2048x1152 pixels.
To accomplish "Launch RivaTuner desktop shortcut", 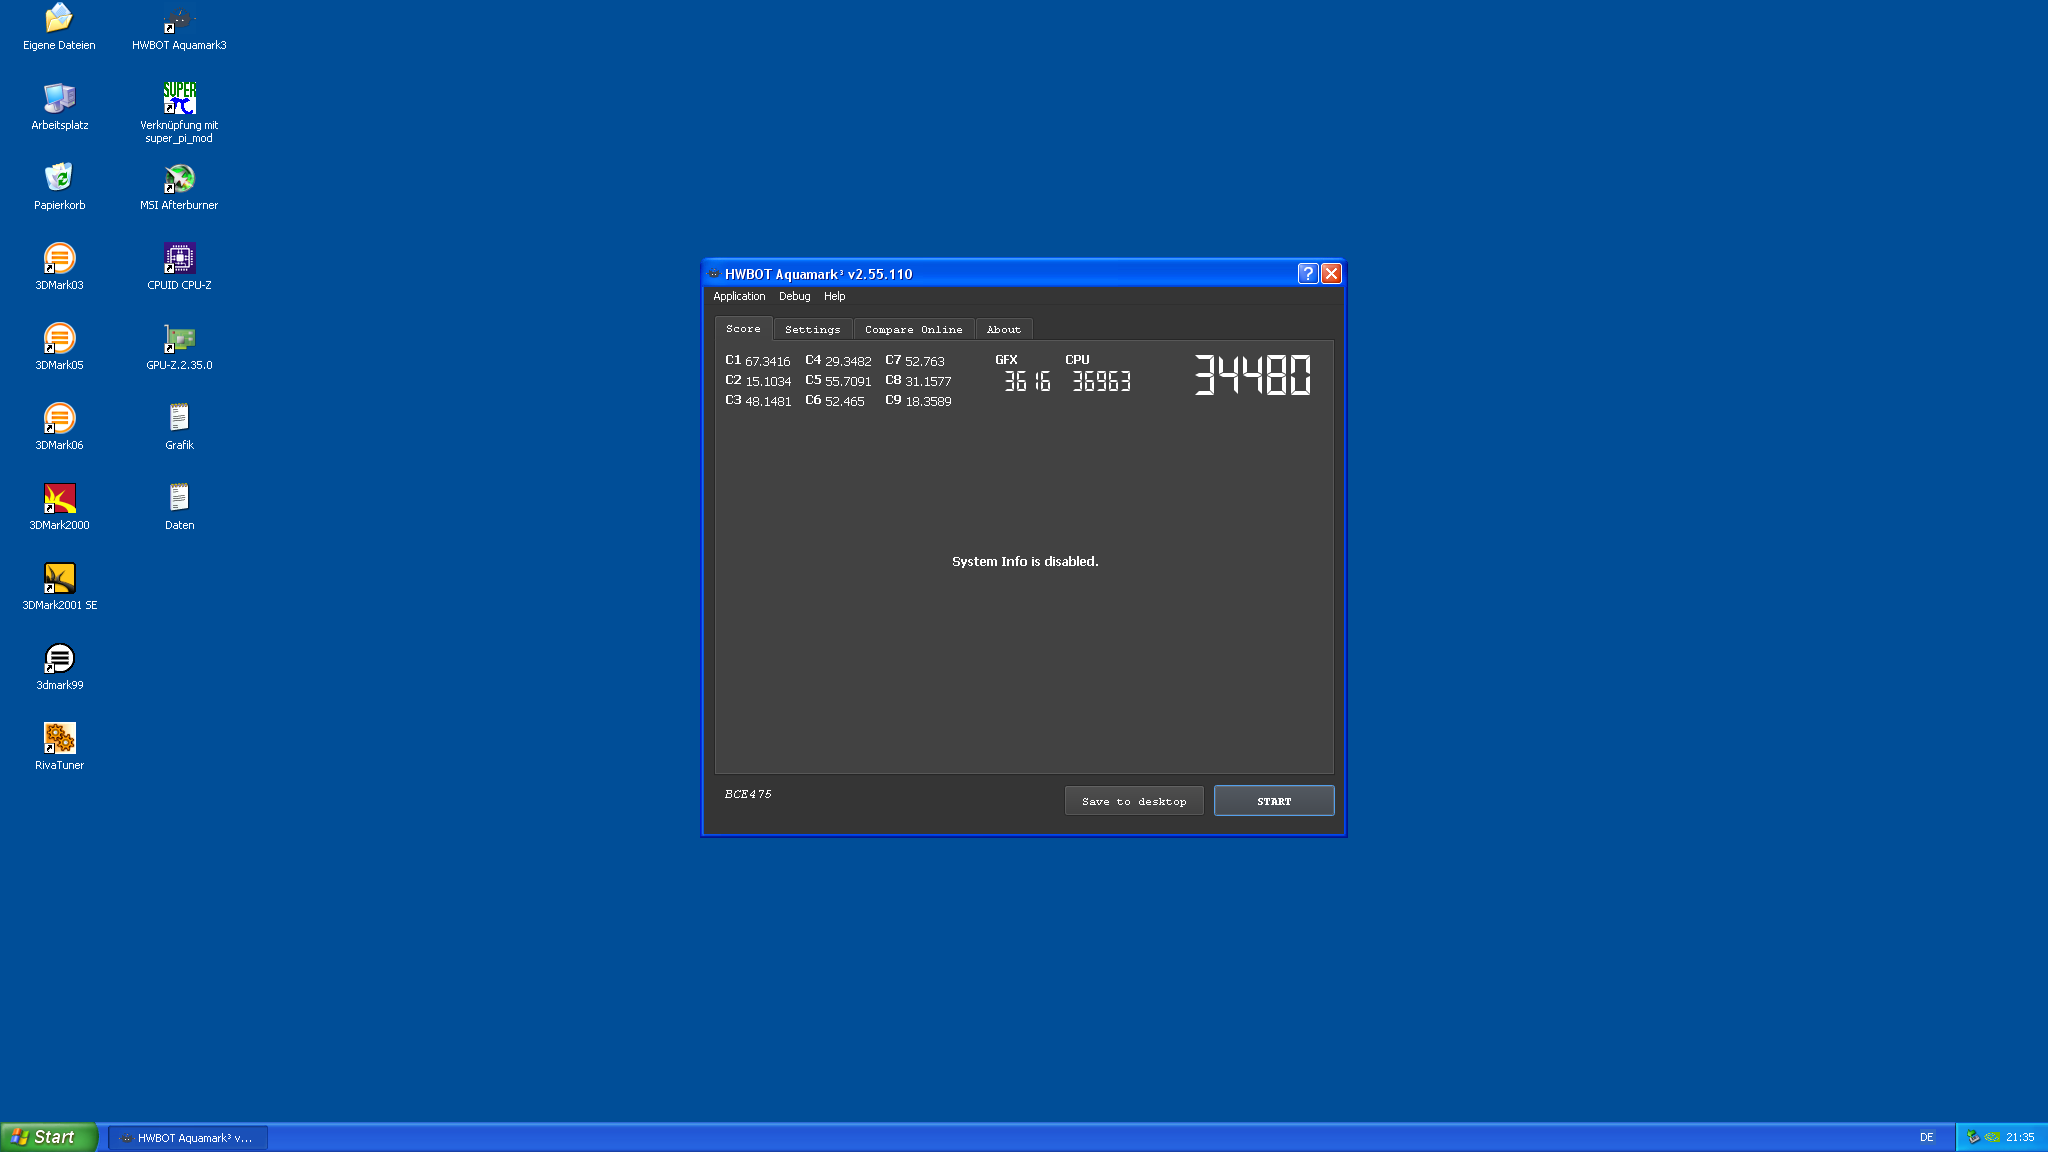I will [59, 747].
